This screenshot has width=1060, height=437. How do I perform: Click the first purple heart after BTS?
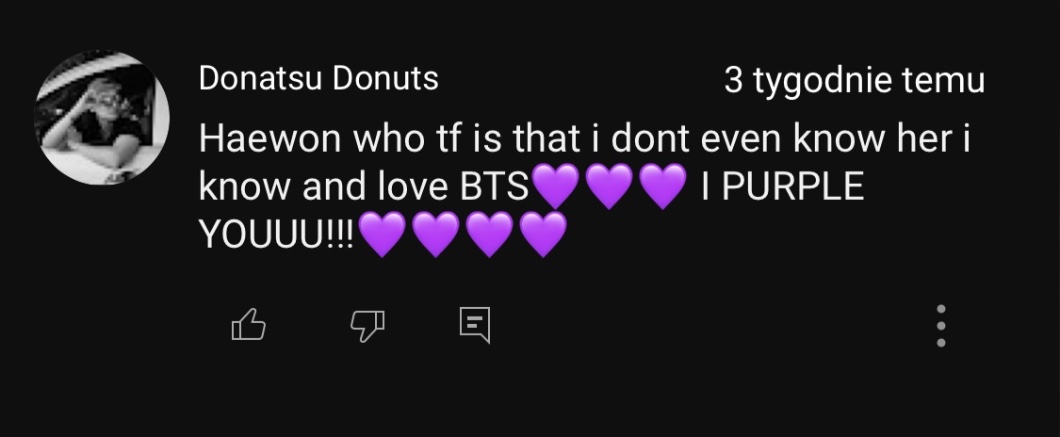(x=556, y=187)
